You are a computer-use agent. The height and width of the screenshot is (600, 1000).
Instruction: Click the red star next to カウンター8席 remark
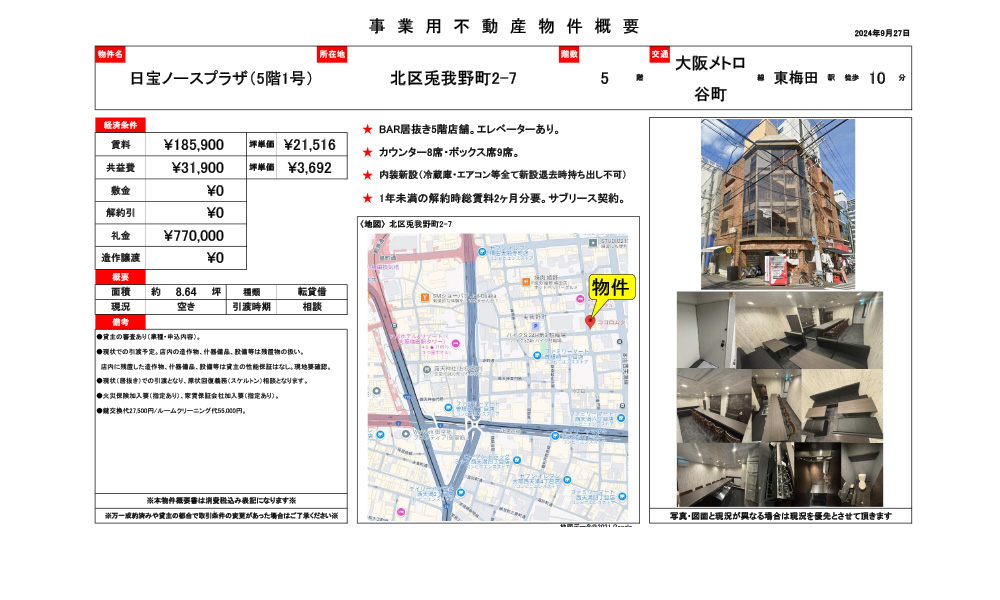pos(367,150)
